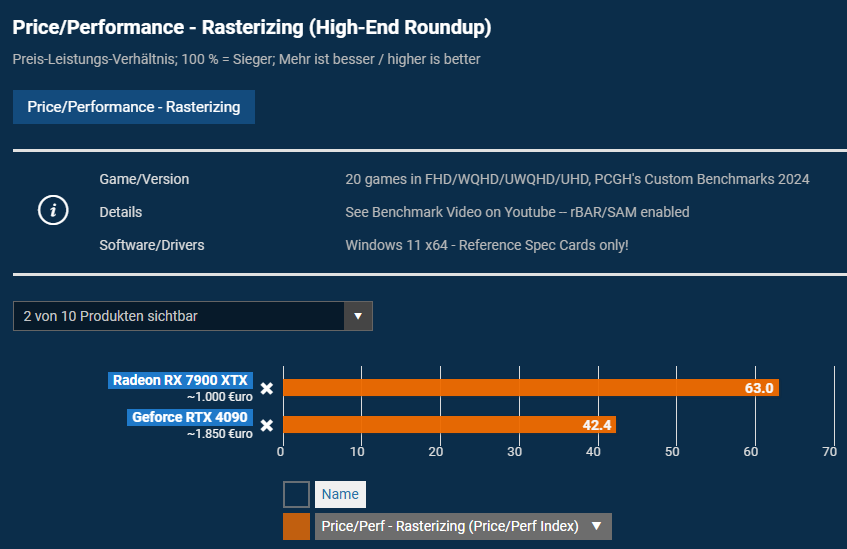The height and width of the screenshot is (549, 847).
Task: Click the Radeon RX 7900 XTX label
Action: [x=180, y=380]
